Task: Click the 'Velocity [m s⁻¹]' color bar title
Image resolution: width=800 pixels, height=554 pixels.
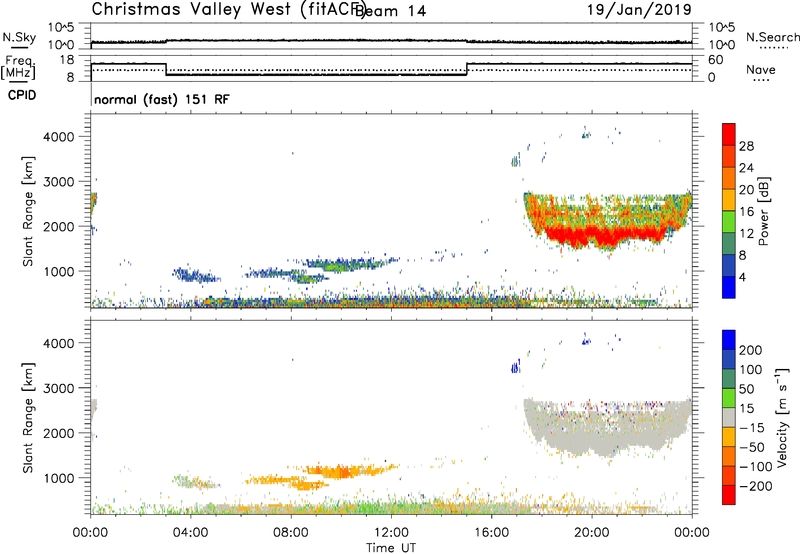Action: tap(782, 417)
